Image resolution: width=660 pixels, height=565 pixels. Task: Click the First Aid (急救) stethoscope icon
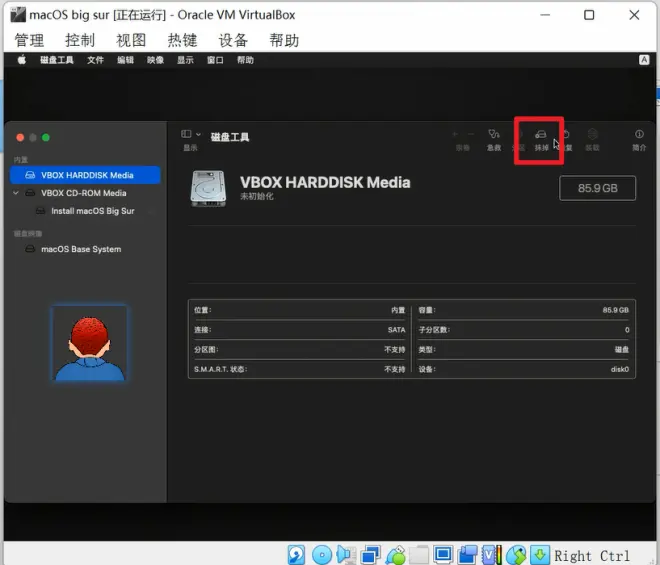pos(494,134)
